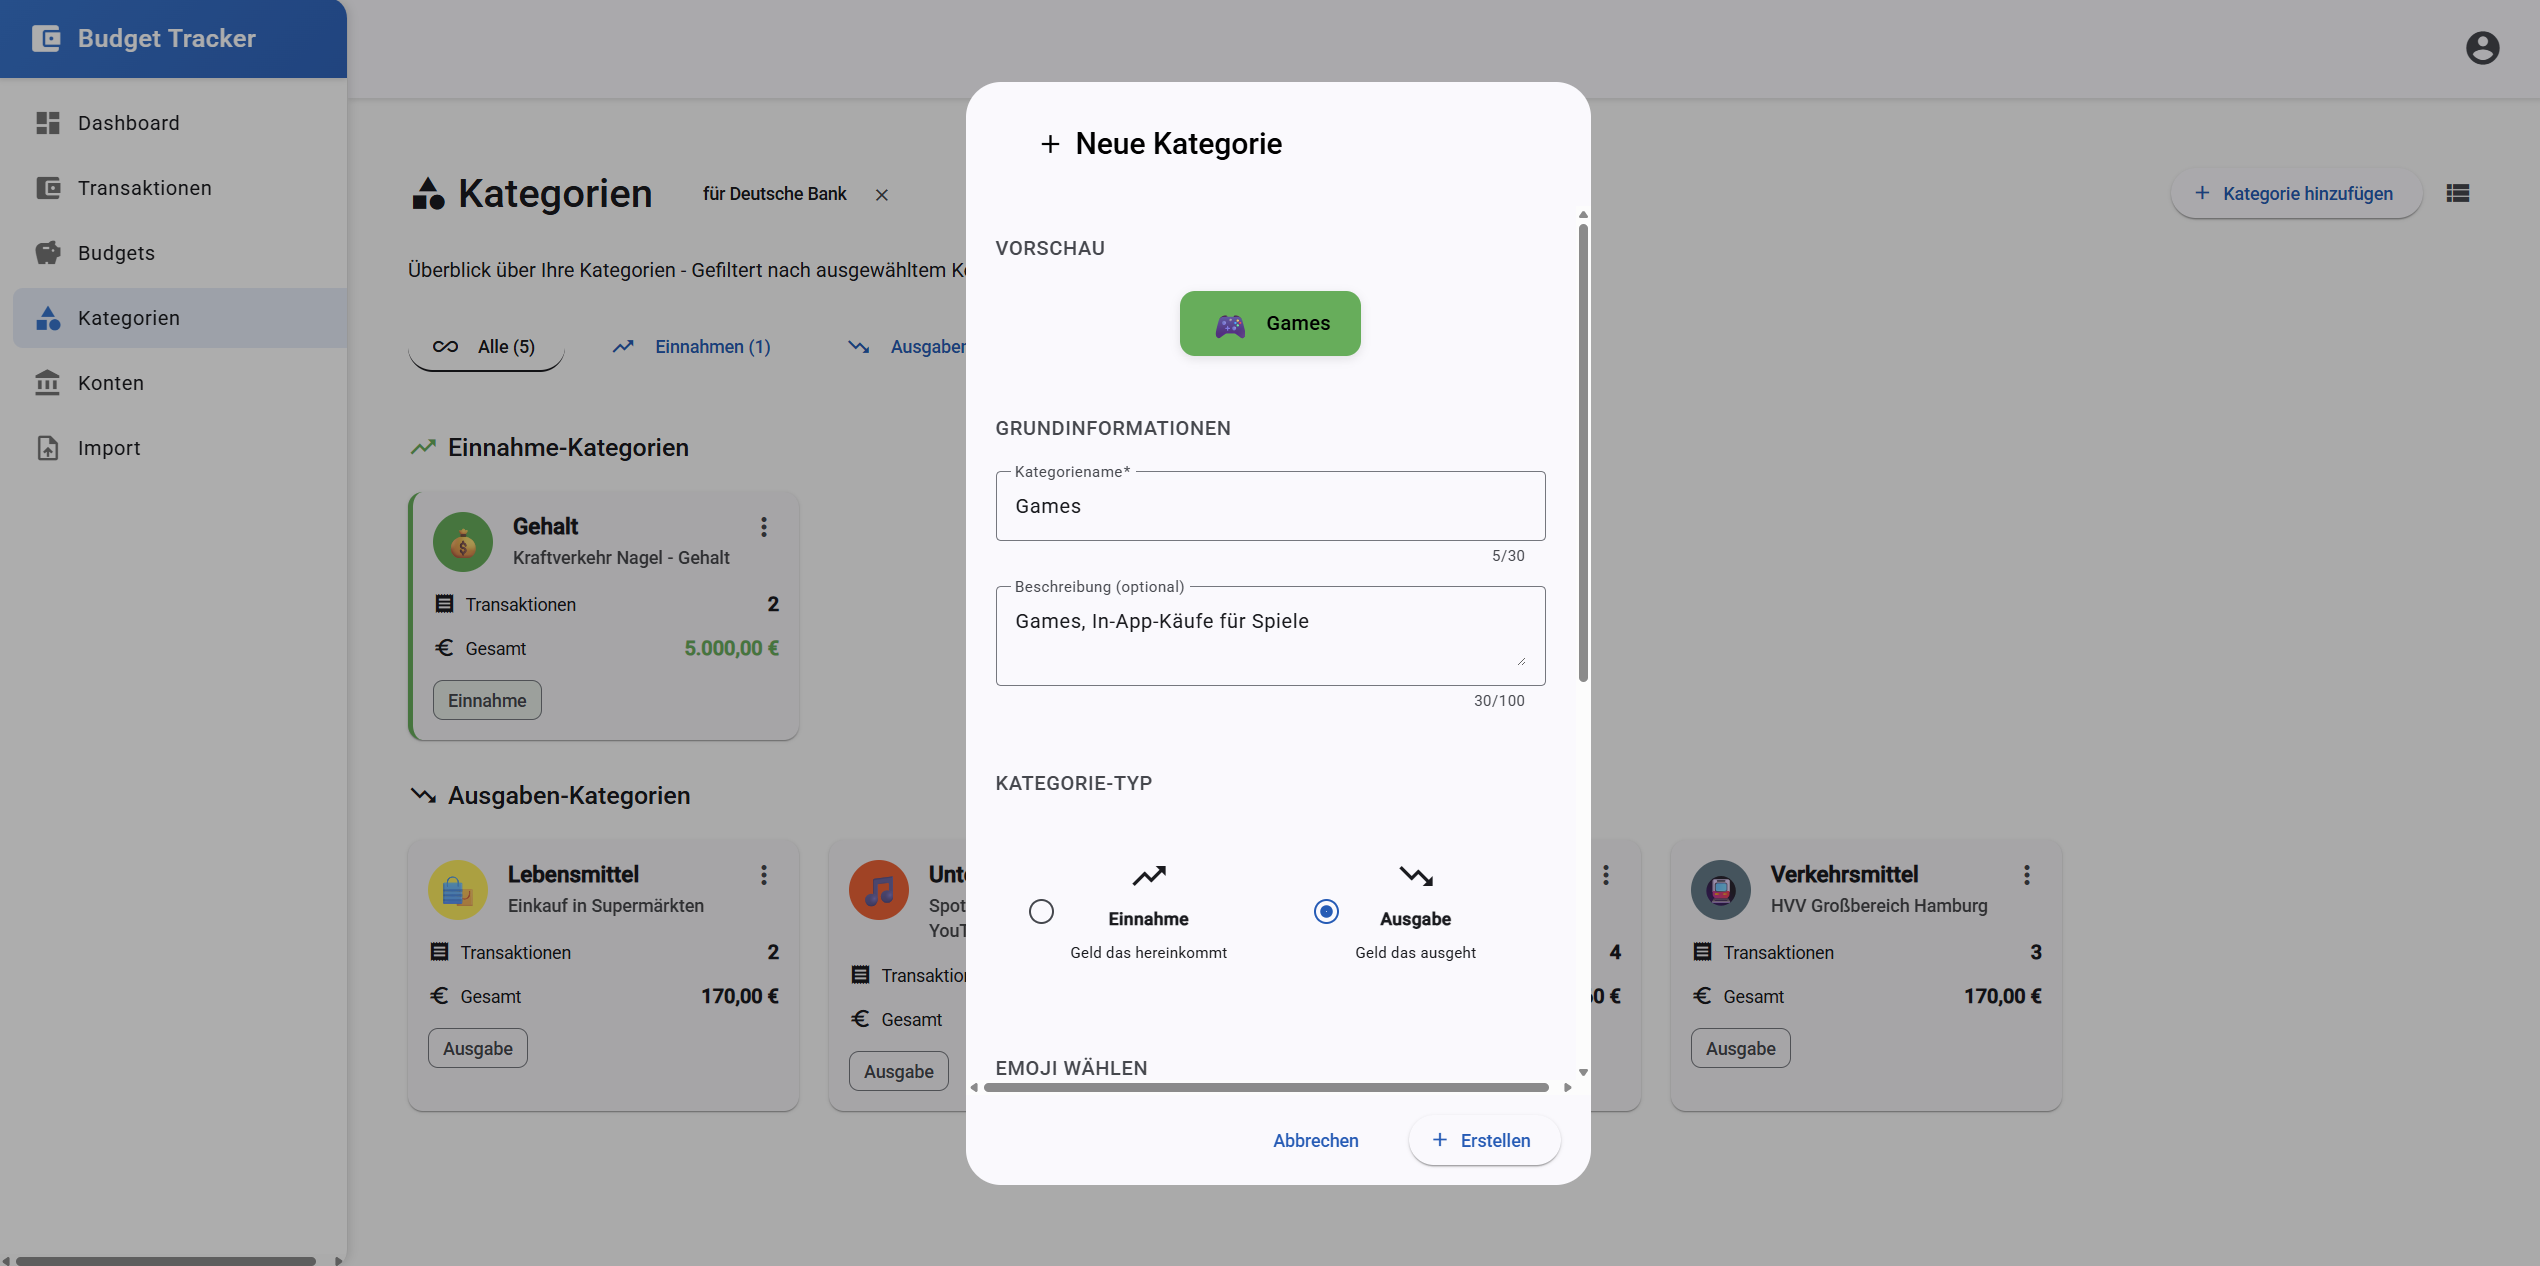Screen dimensions: 2540x1266
Task: Open the three-dot menu on the Lebensmittel card
Action: (764, 875)
